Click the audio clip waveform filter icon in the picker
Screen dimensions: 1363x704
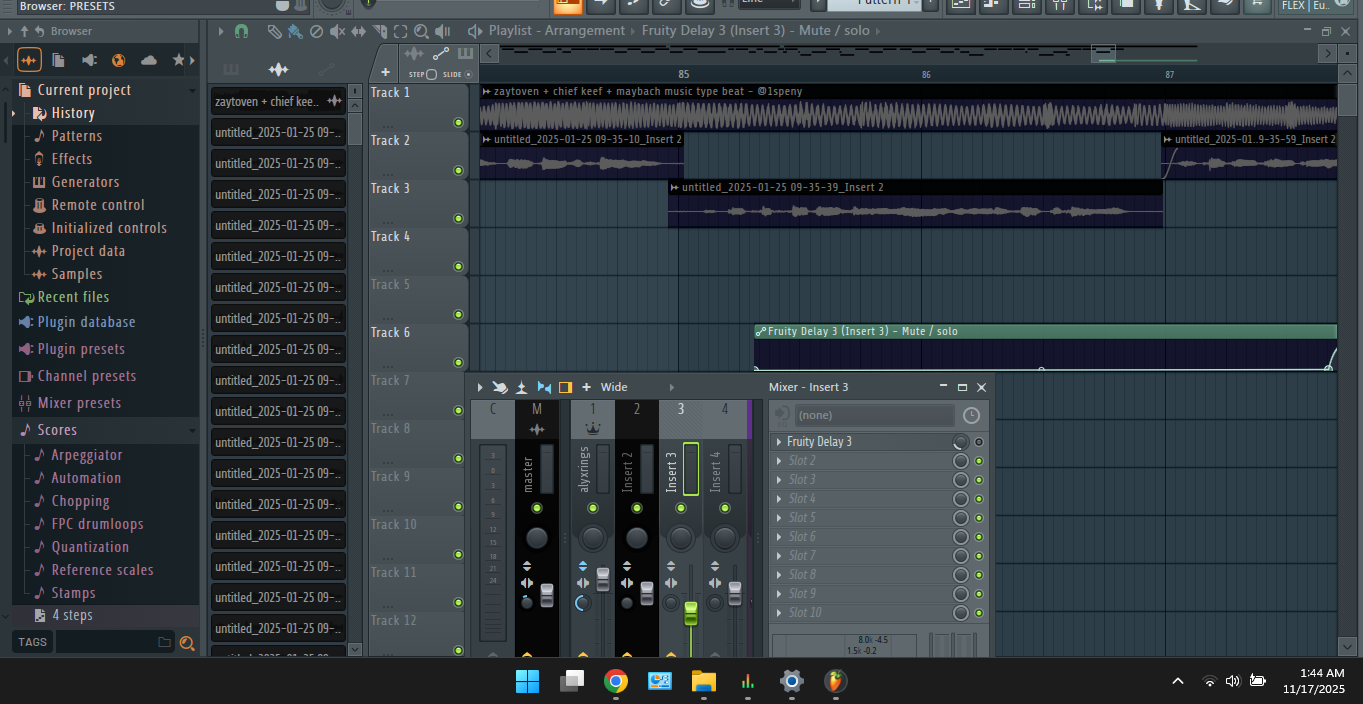pyautogui.click(x=278, y=69)
